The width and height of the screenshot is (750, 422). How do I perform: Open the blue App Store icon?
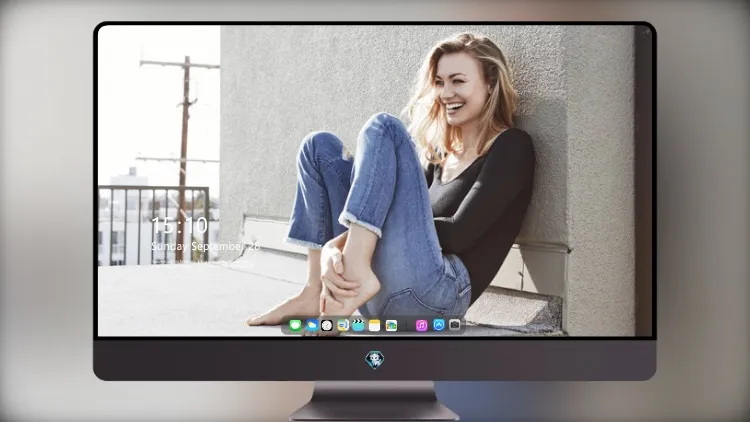tap(439, 325)
